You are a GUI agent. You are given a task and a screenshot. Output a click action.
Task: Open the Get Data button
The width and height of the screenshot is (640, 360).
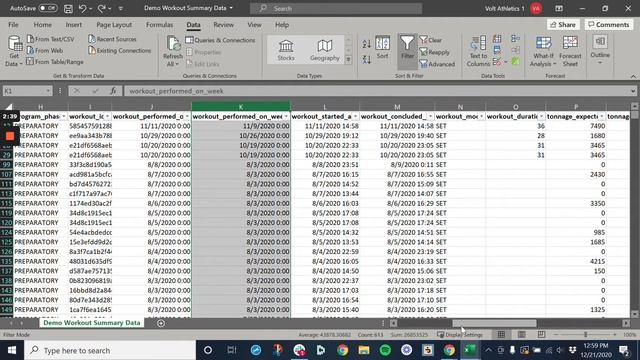click(x=14, y=51)
